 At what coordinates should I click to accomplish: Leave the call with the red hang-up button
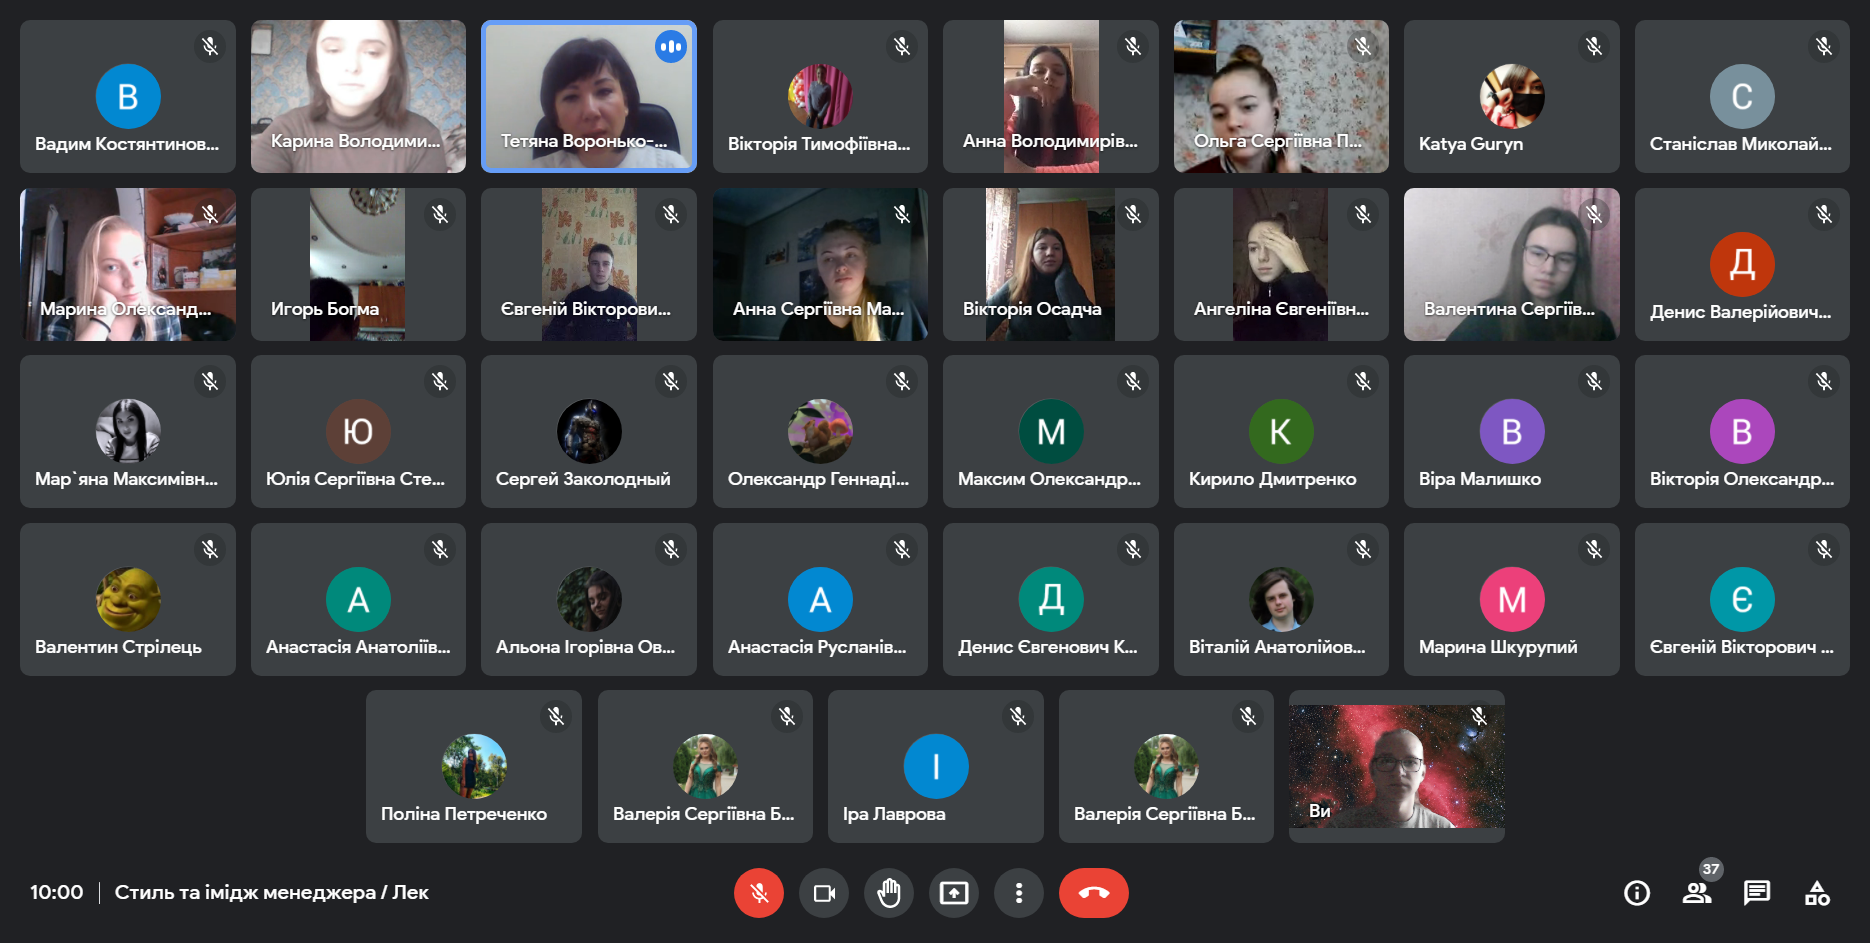coord(1094,893)
